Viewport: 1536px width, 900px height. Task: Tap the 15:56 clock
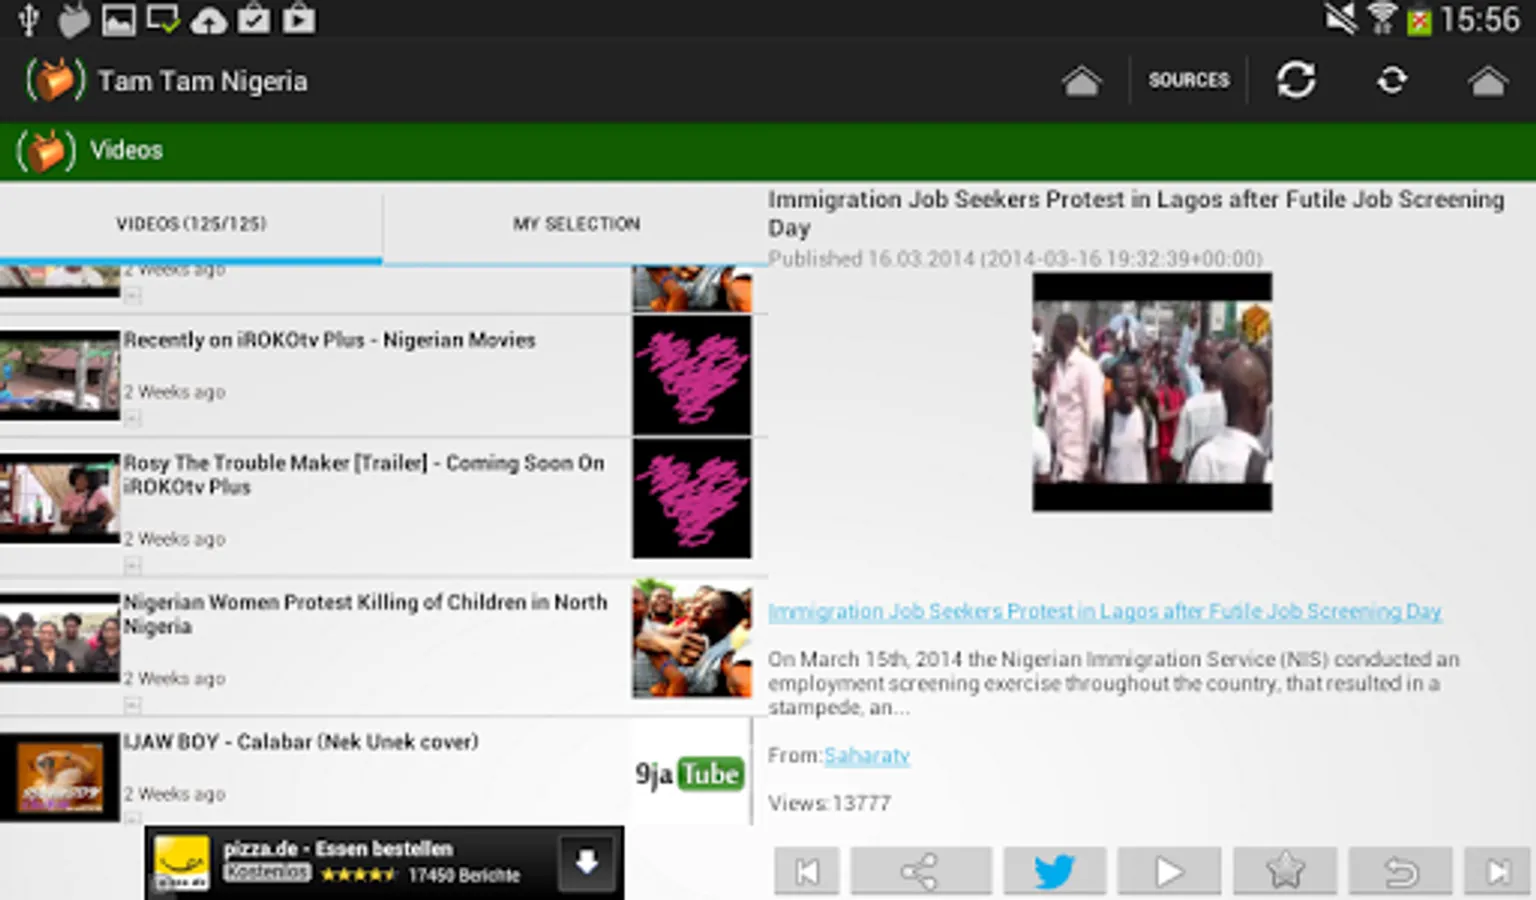(x=1480, y=19)
